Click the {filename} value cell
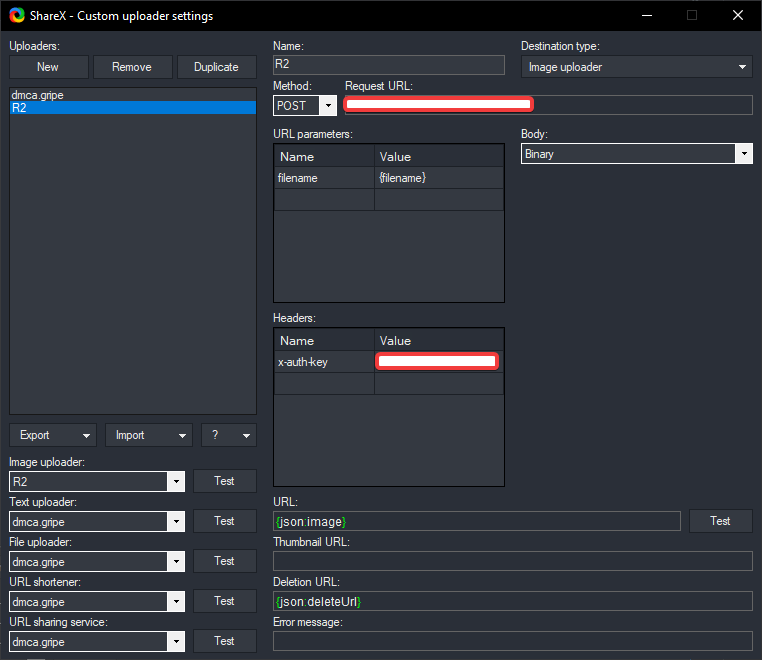Viewport: 762px width, 660px height. pyautogui.click(x=439, y=178)
